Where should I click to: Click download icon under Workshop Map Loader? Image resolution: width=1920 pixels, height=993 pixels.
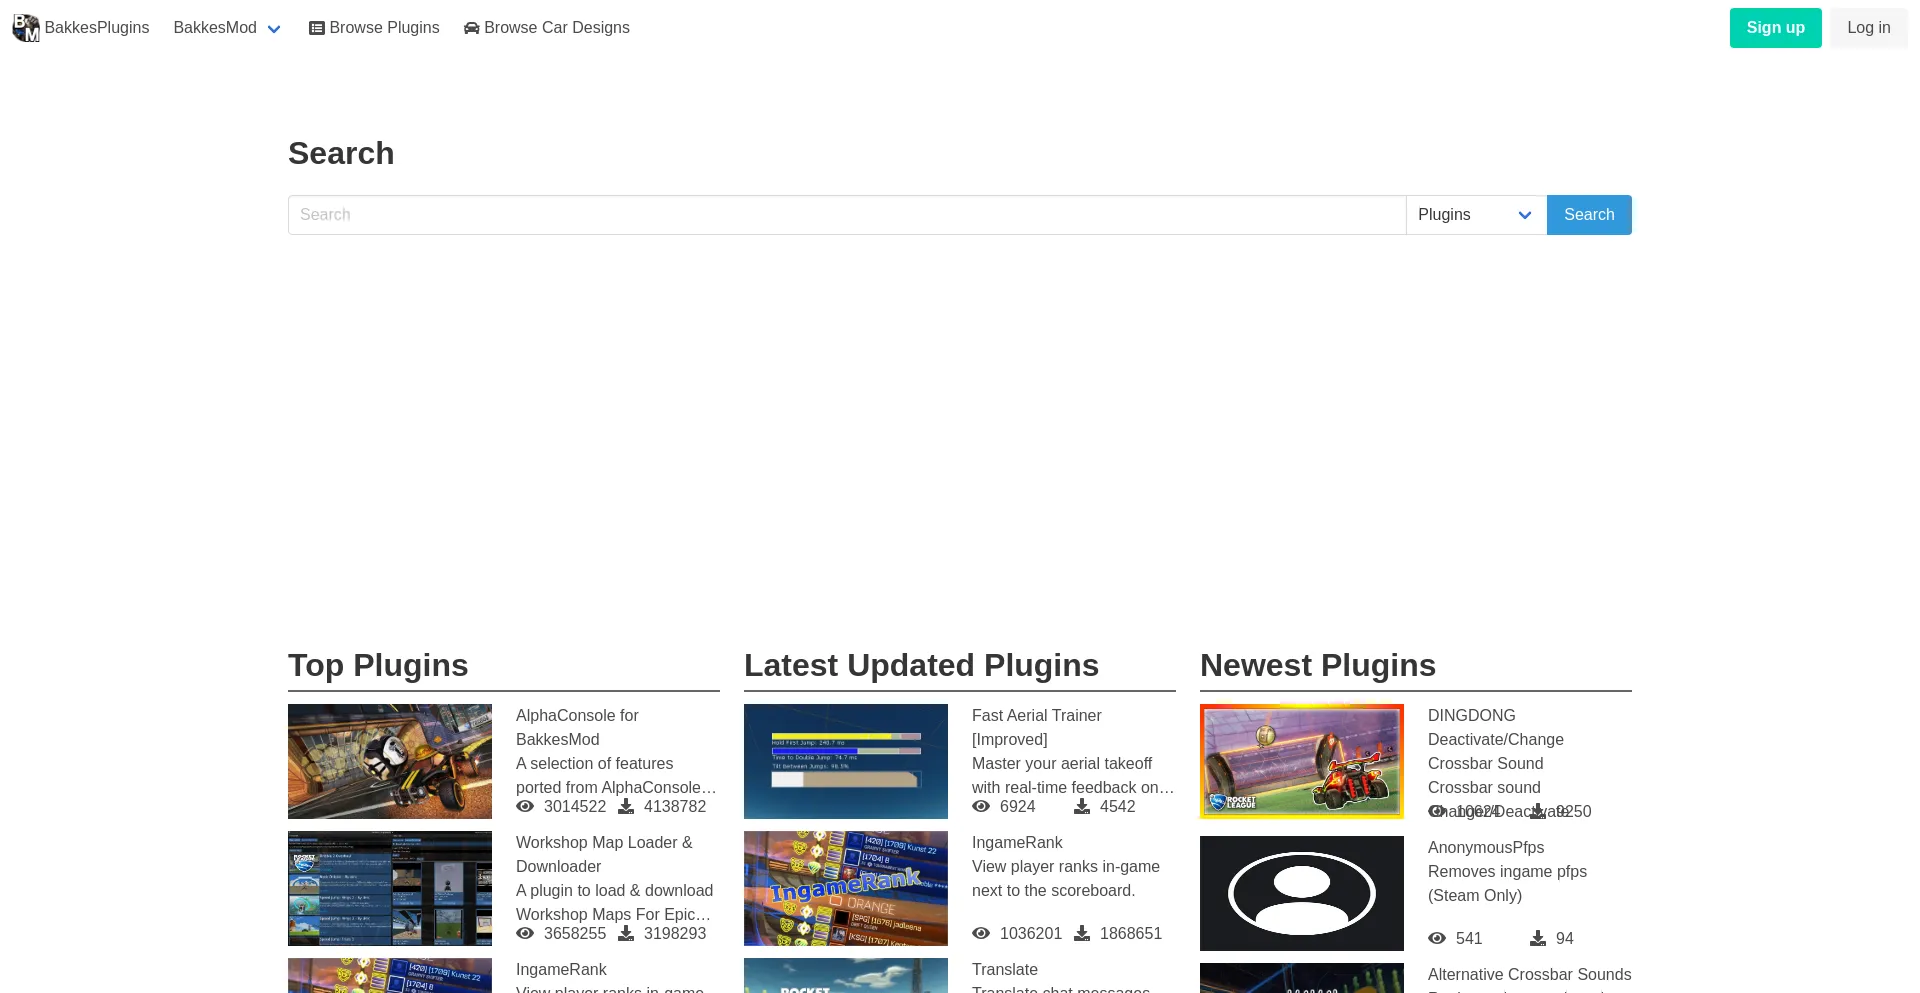click(626, 934)
